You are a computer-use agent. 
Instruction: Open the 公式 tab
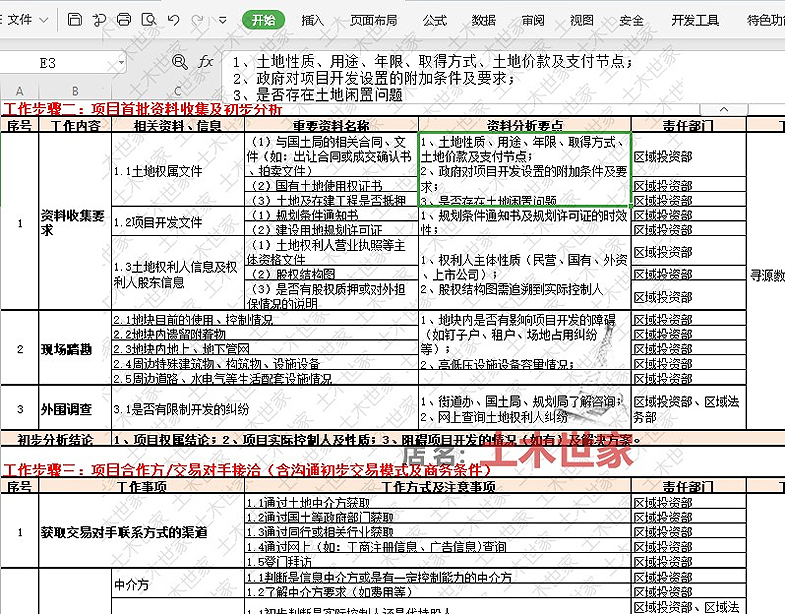click(435, 20)
